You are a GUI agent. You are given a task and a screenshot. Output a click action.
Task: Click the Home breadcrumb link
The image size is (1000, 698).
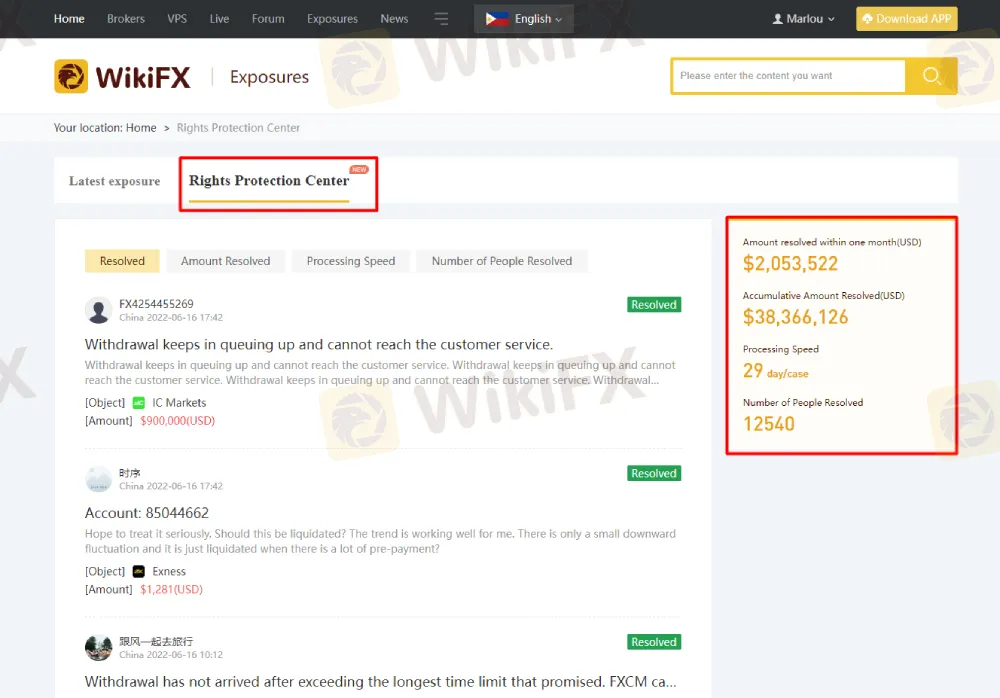[x=141, y=128]
